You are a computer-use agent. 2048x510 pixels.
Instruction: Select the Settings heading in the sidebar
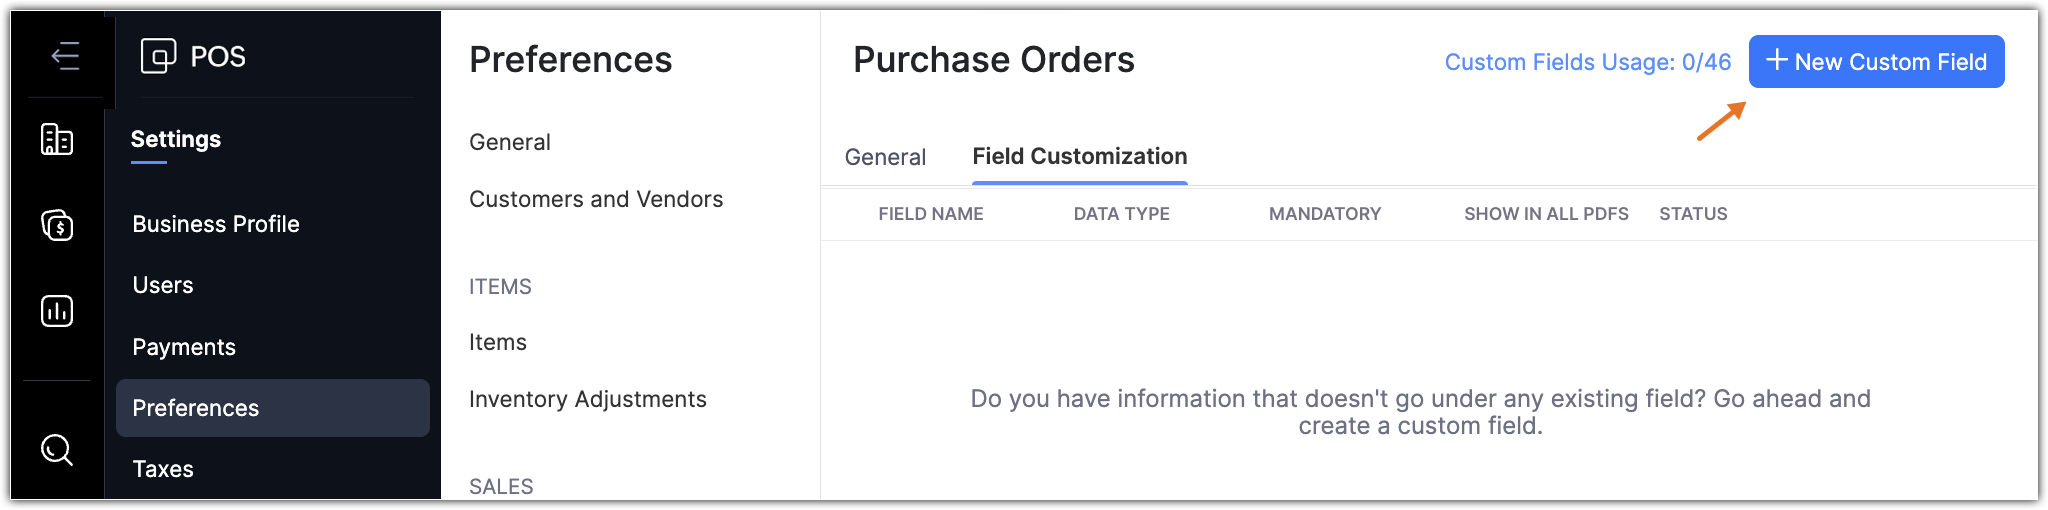176,139
